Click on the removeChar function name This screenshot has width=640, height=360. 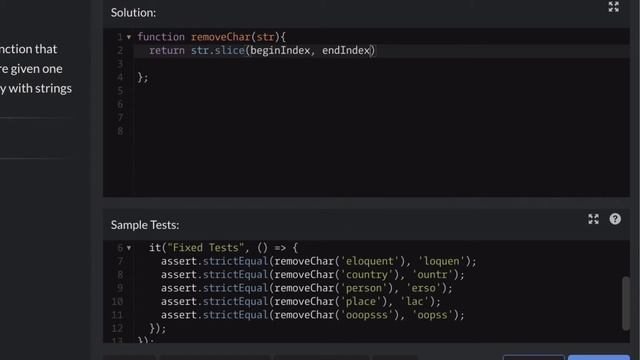point(221,37)
